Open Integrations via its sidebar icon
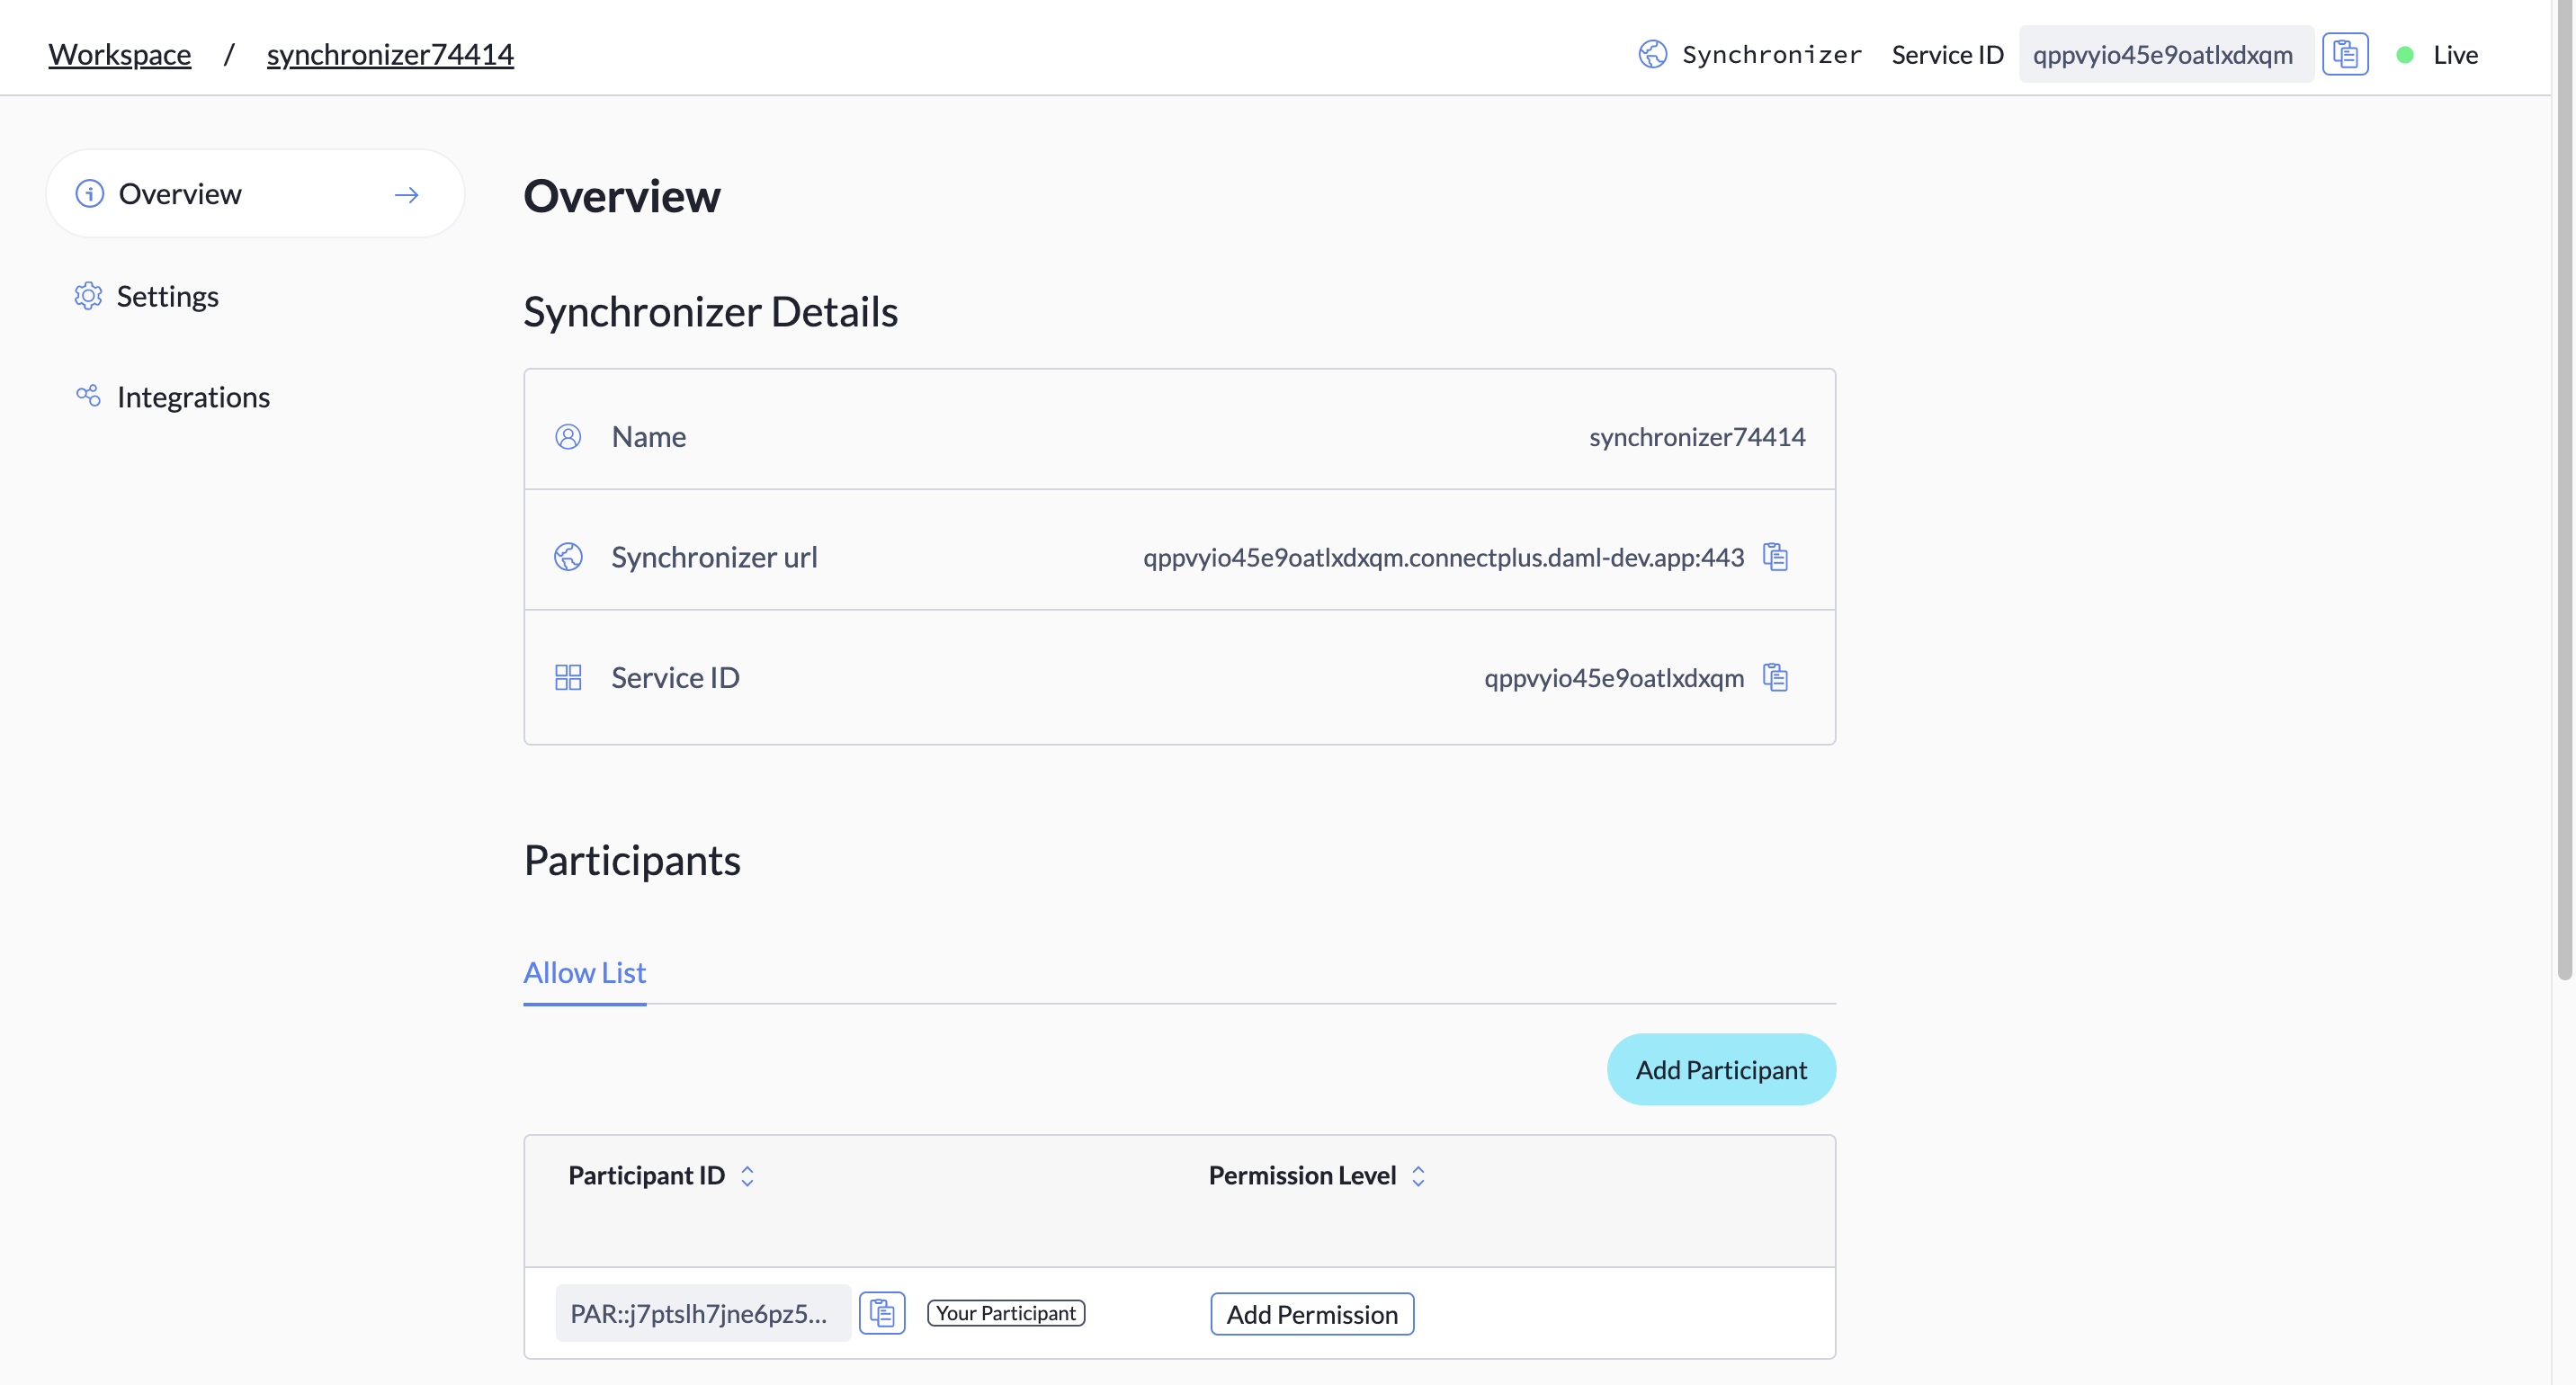 click(88, 395)
